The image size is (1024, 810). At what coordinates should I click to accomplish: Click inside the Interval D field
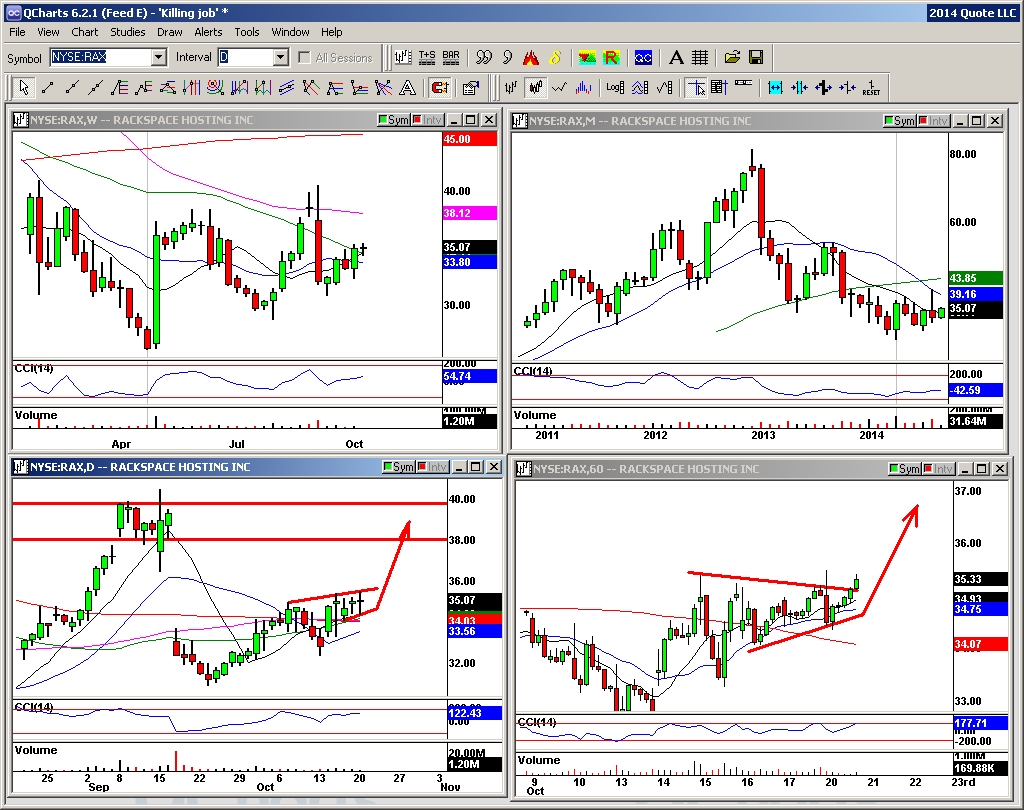pyautogui.click(x=246, y=57)
